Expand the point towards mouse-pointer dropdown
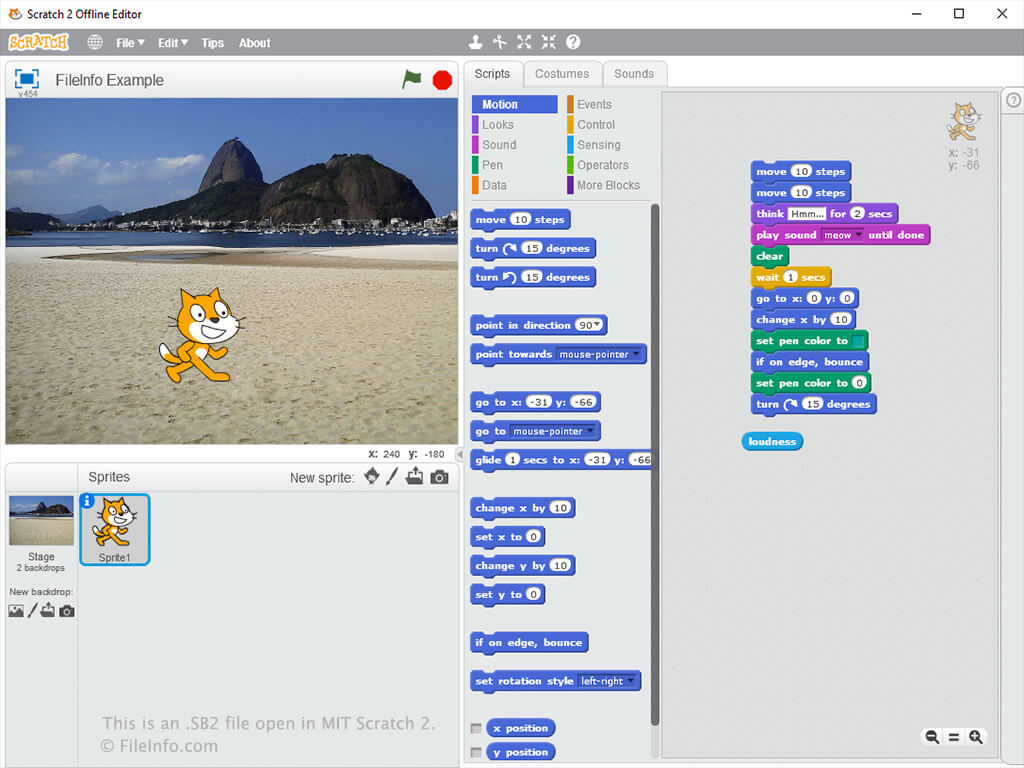This screenshot has height=768, width=1024. pyautogui.click(x=637, y=354)
